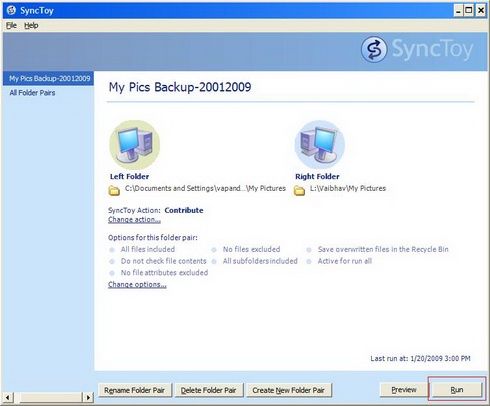Screen dimensions: 490x406
Task: Open the Help menu
Action: pos(31,25)
